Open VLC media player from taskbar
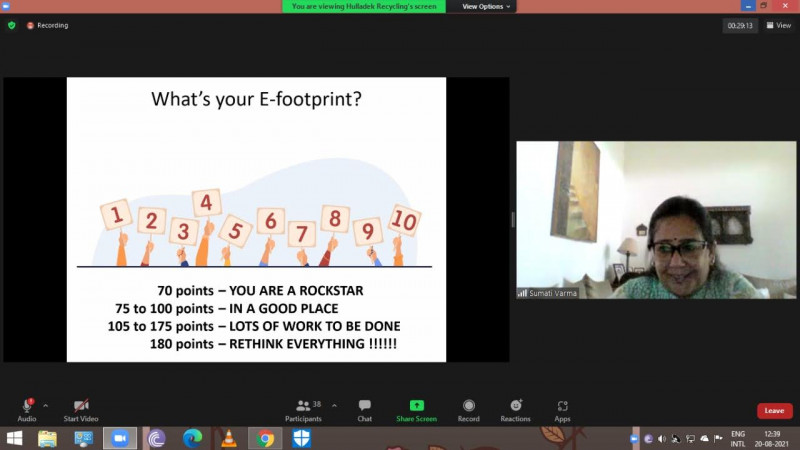 point(228,438)
